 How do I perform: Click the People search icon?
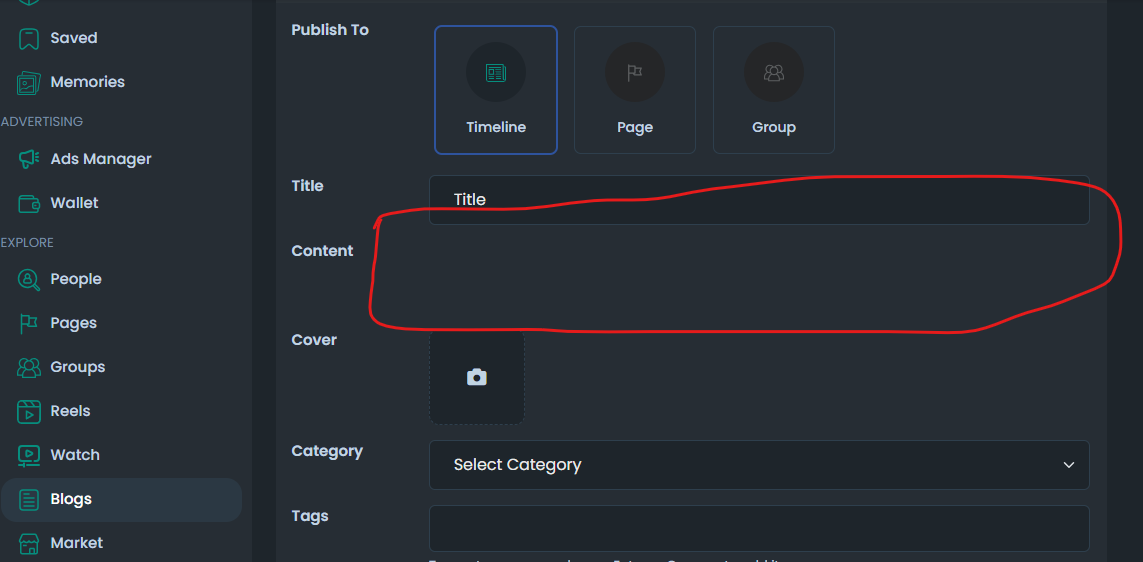coord(28,279)
